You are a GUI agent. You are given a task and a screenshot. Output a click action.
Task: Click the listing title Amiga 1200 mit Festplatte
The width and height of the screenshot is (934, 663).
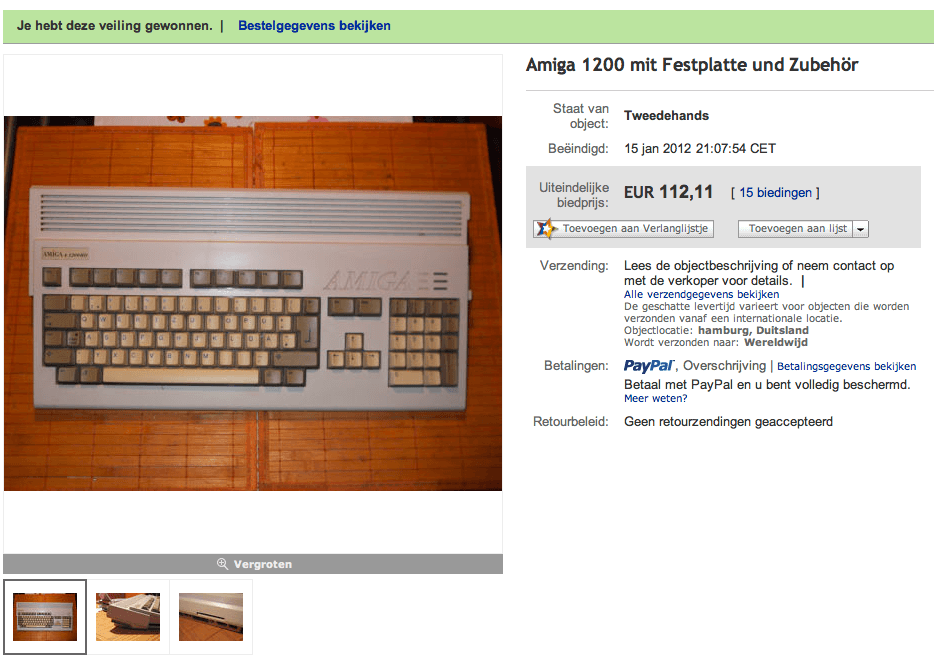[692, 64]
